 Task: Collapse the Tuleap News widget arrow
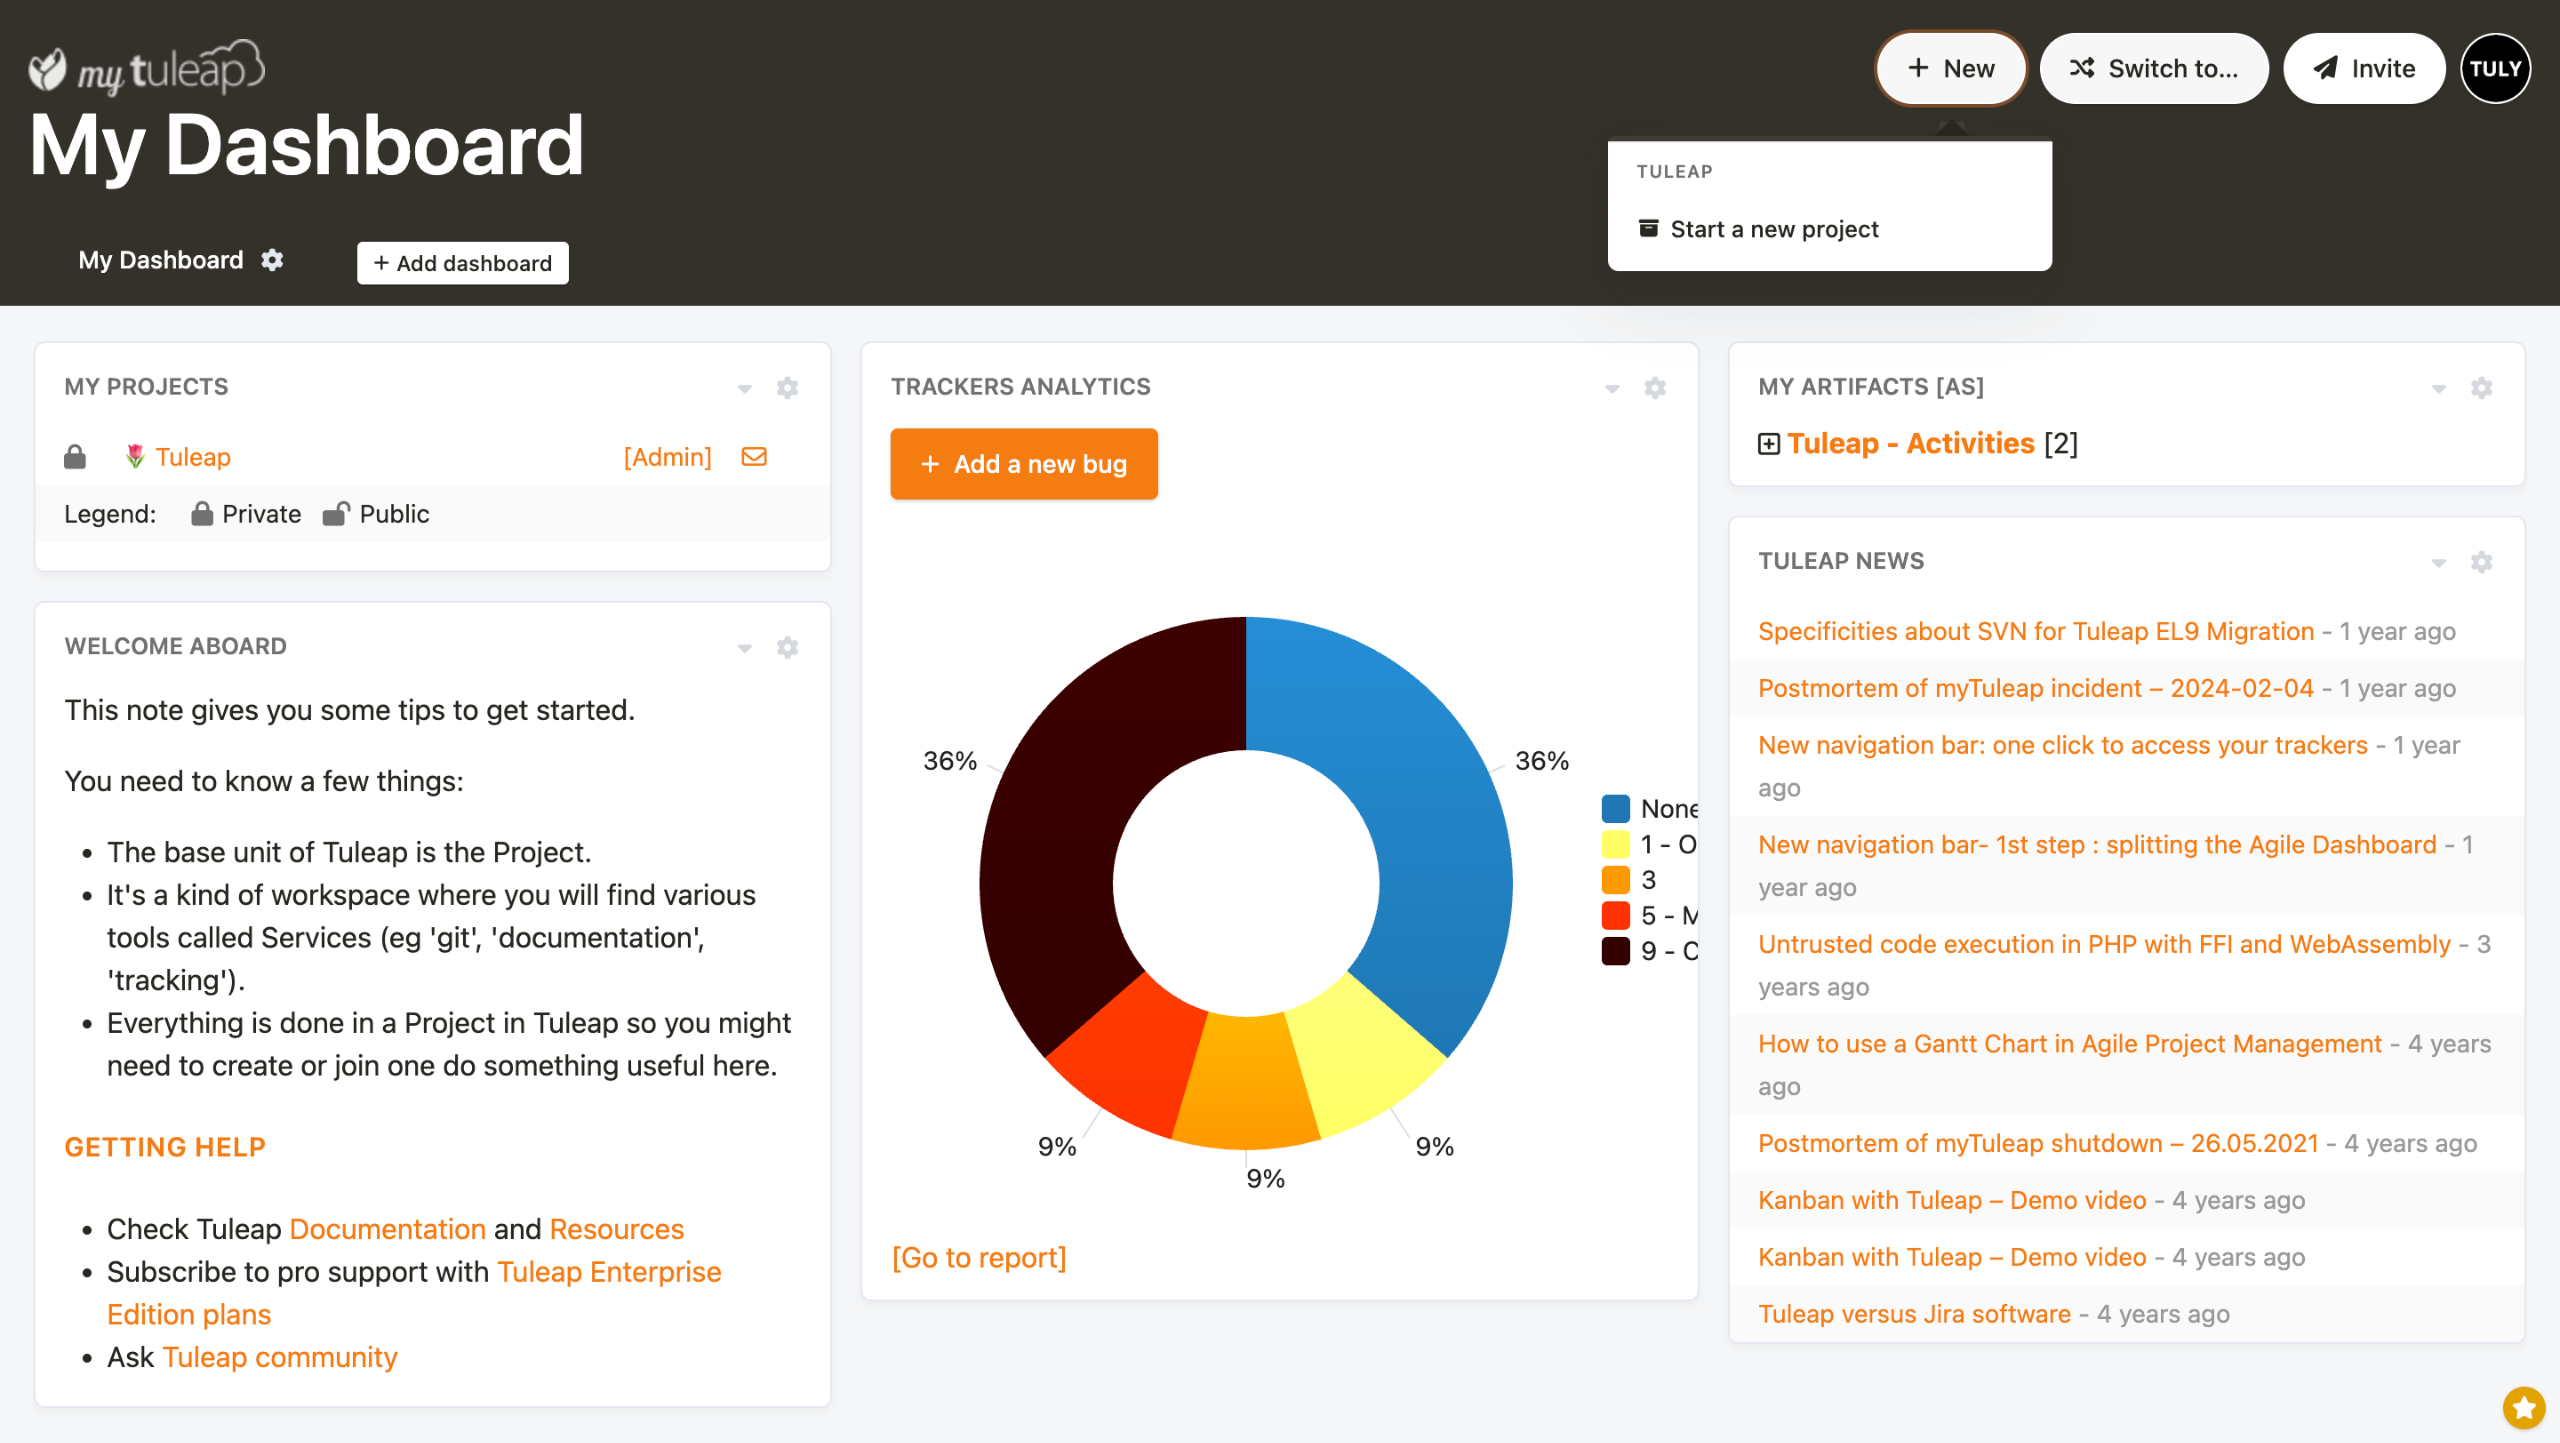(x=2438, y=563)
